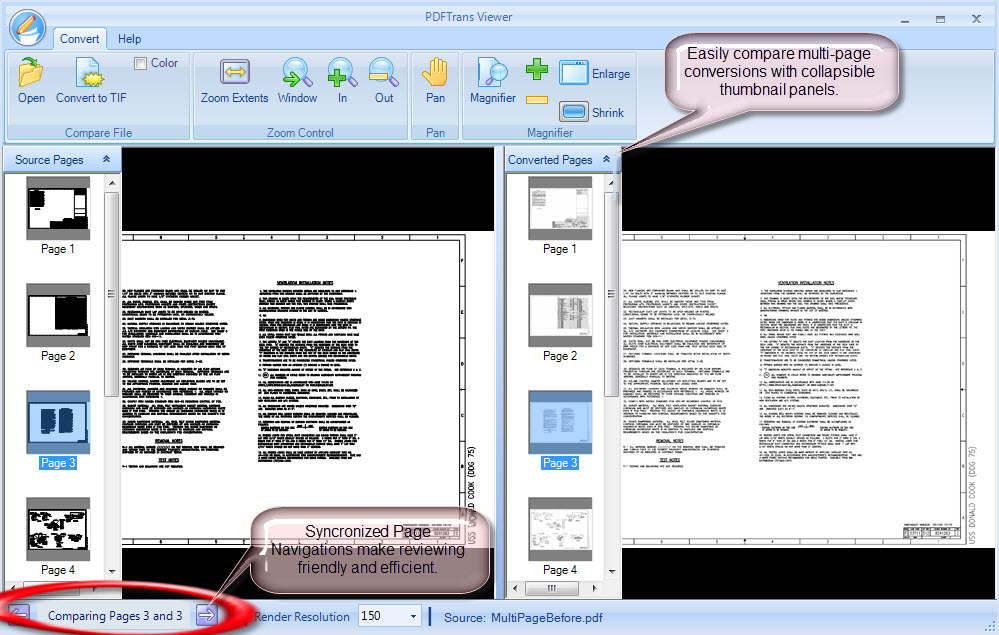Click the Source Pages vertical scrollbar thumb
The height and width of the screenshot is (635, 999).
111,294
